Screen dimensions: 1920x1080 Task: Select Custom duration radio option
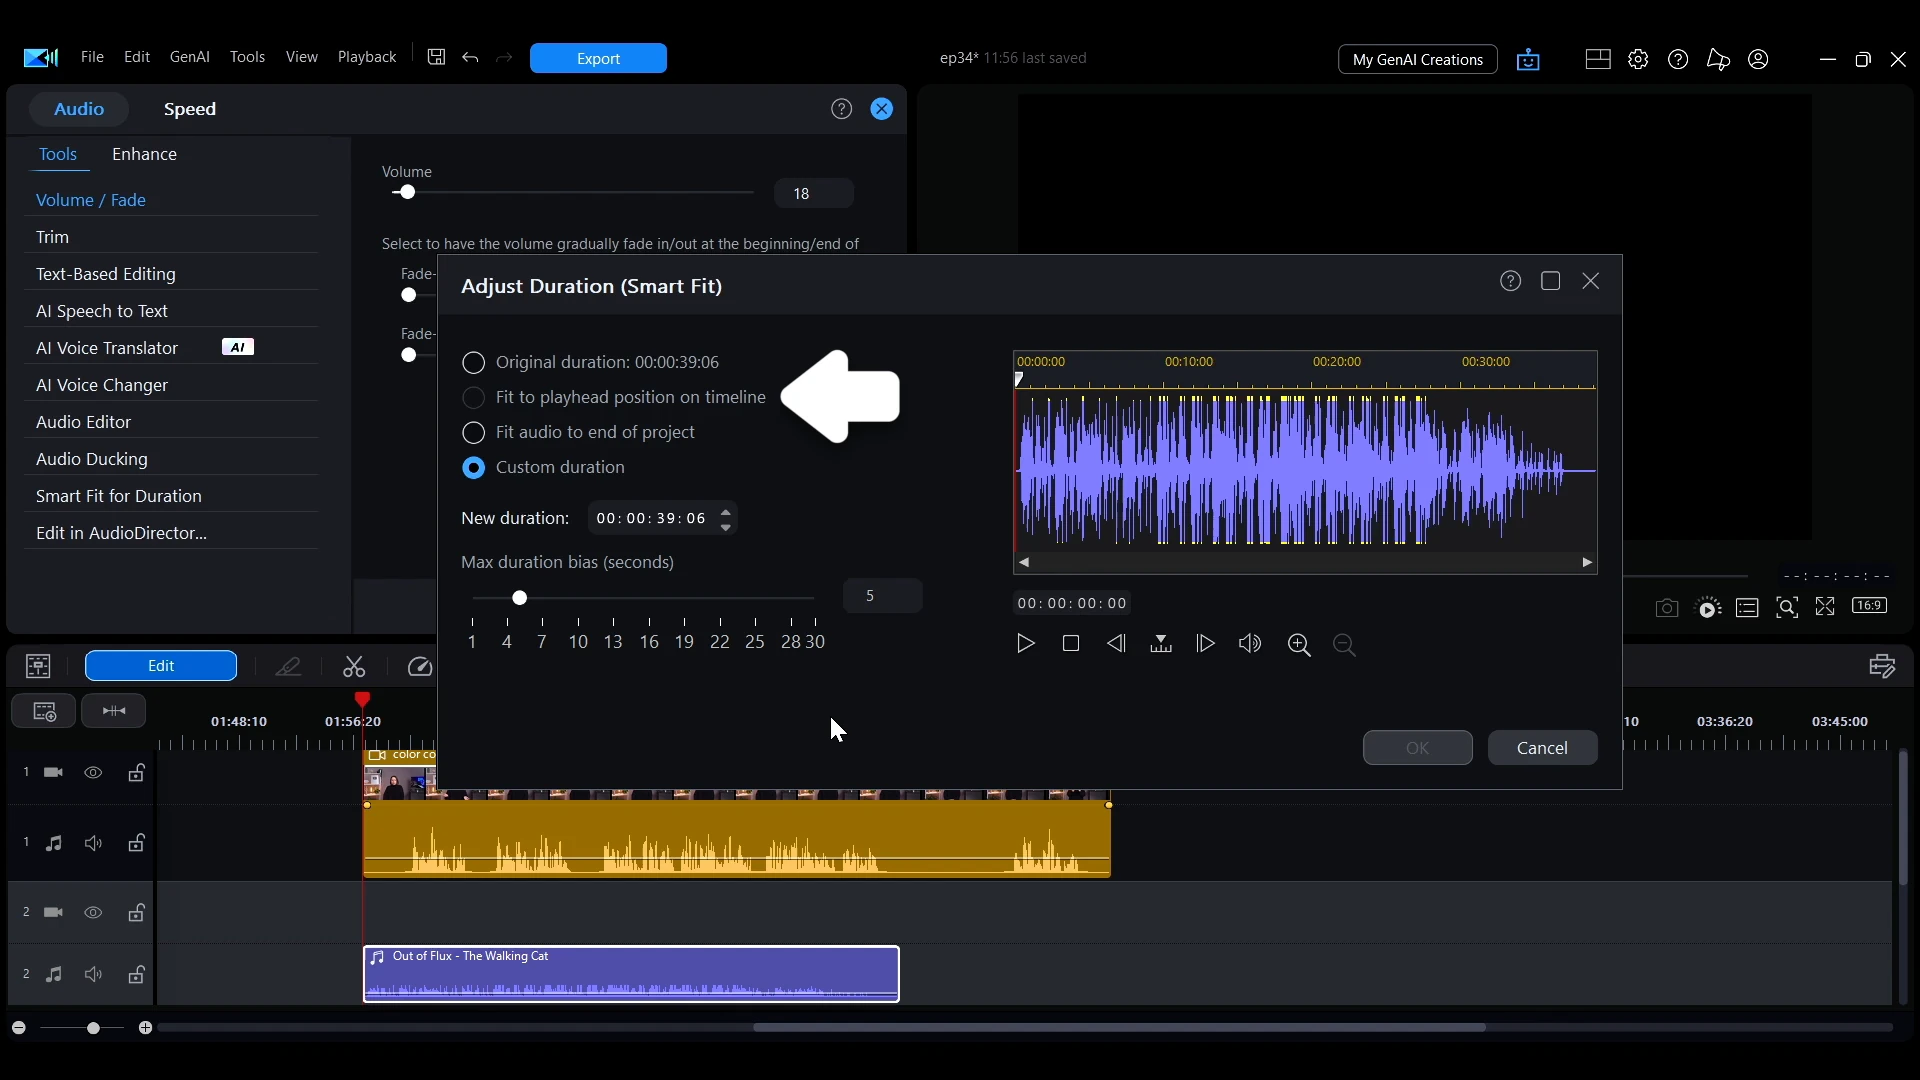(x=474, y=468)
